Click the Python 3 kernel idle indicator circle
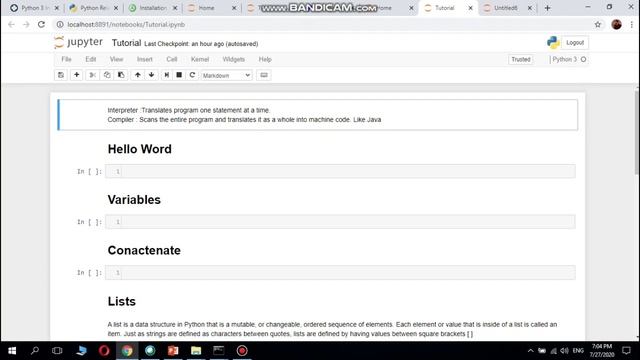This screenshot has width=640, height=360. coord(583,60)
